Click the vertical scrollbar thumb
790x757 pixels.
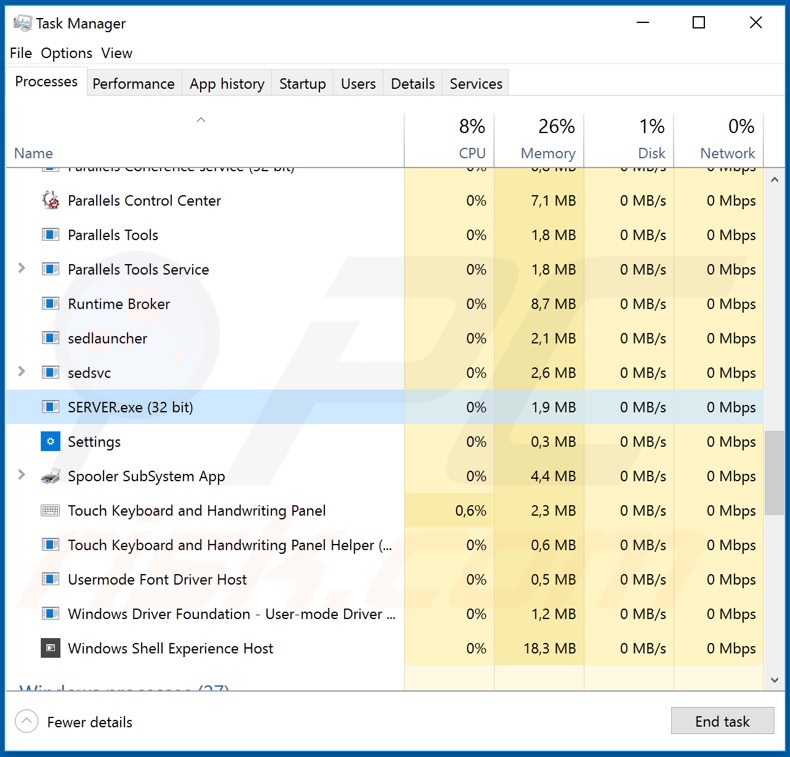(774, 472)
